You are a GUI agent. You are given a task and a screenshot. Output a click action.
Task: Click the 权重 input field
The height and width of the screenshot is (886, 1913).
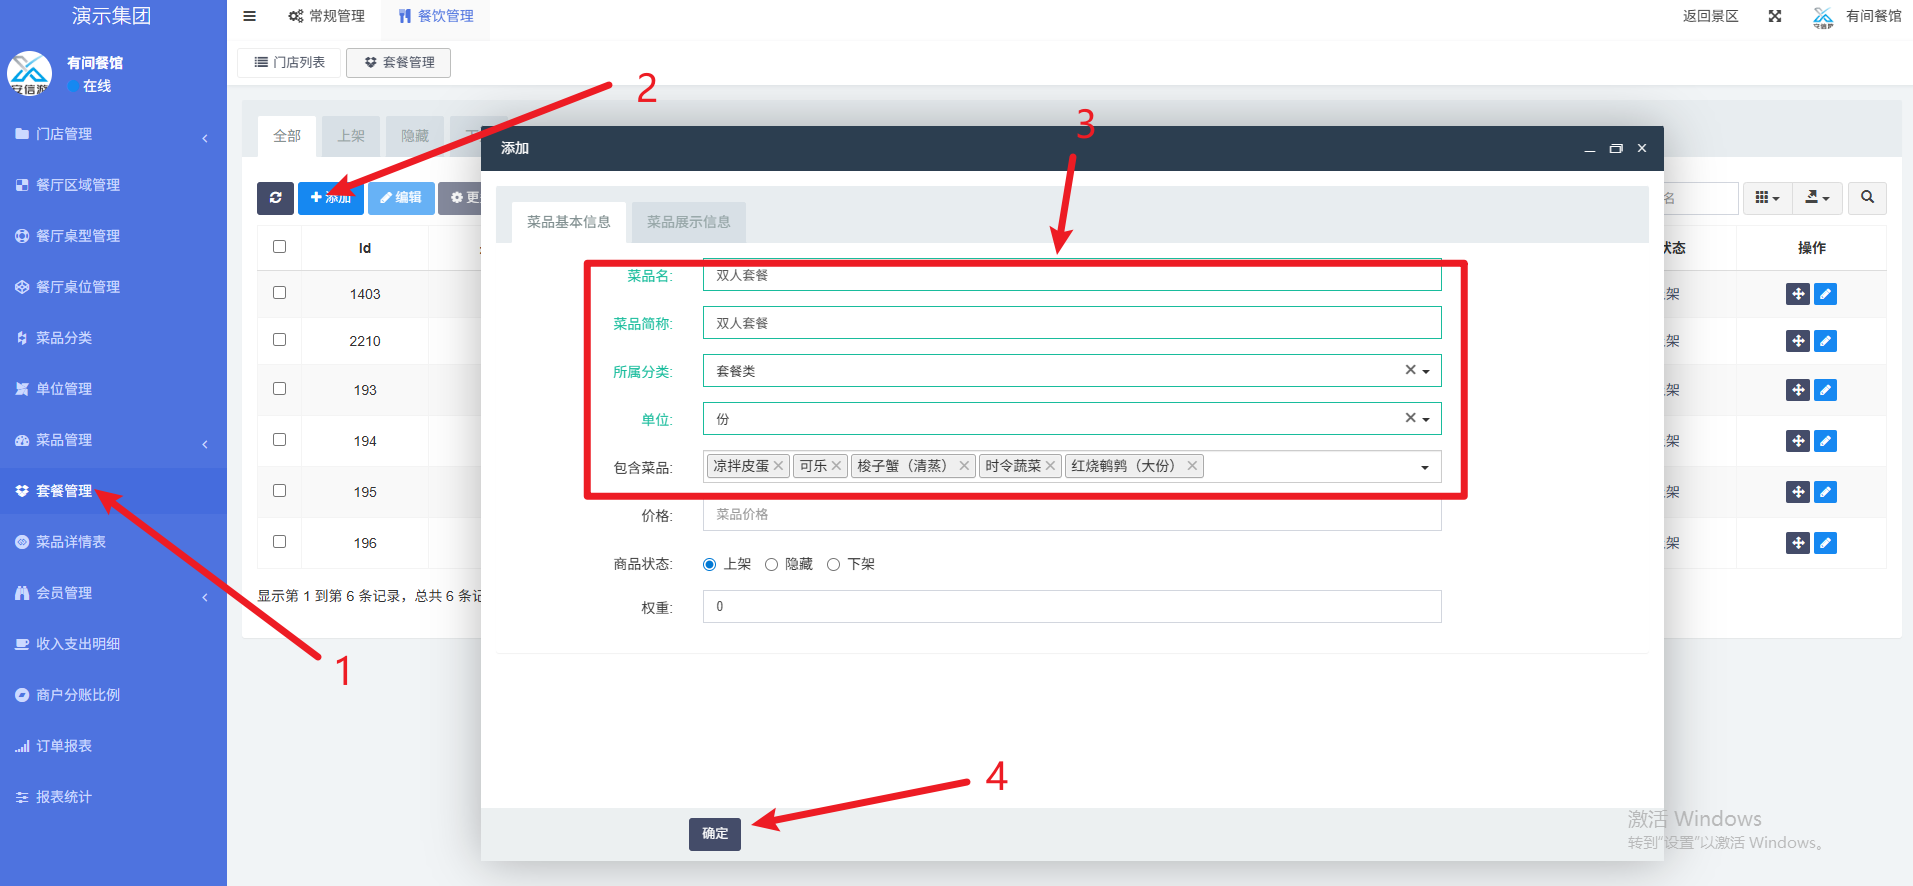coord(1071,606)
